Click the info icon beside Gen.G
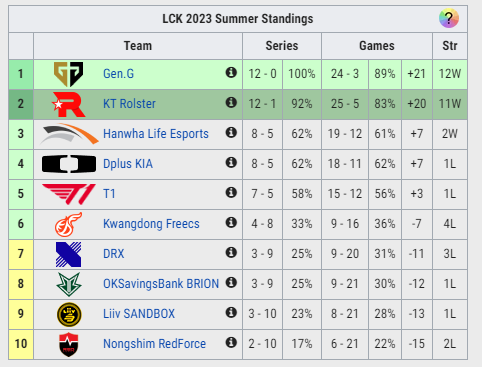Screen dimensions: 482x367 pyautogui.click(x=231, y=72)
